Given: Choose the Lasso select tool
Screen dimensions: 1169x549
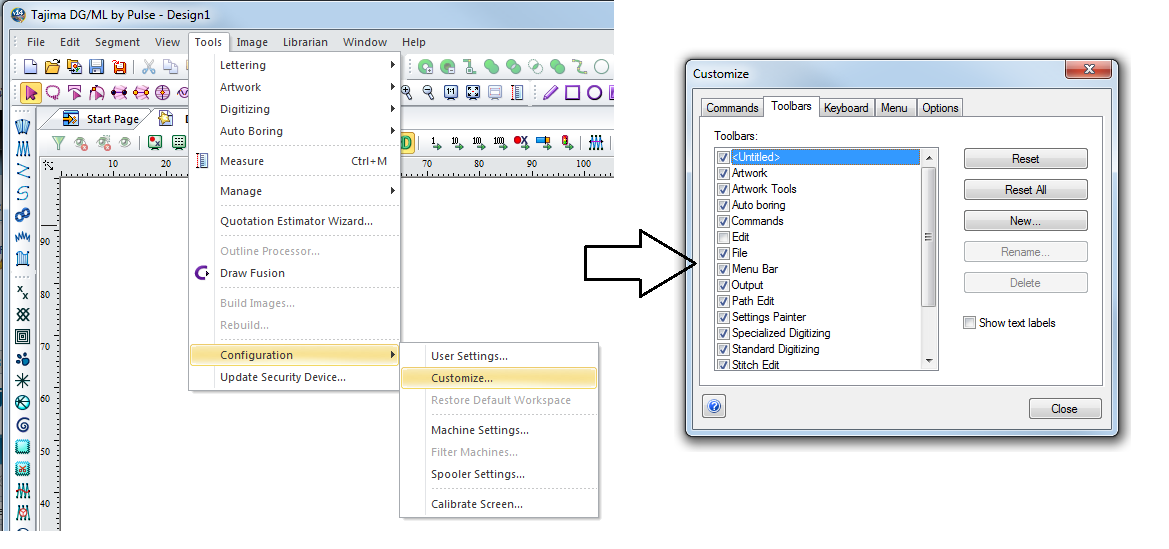Looking at the screenshot, I should tap(53, 92).
